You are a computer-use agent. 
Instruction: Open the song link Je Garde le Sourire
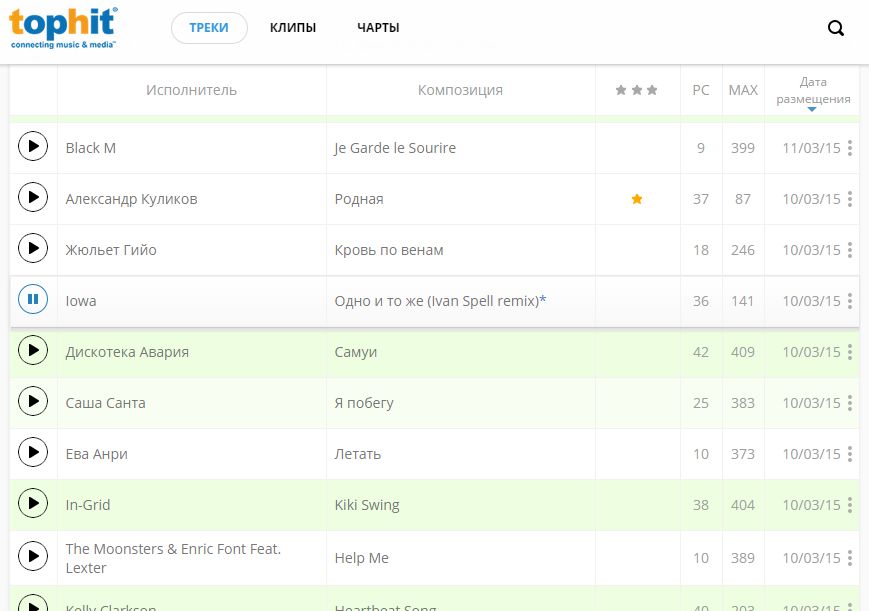395,148
